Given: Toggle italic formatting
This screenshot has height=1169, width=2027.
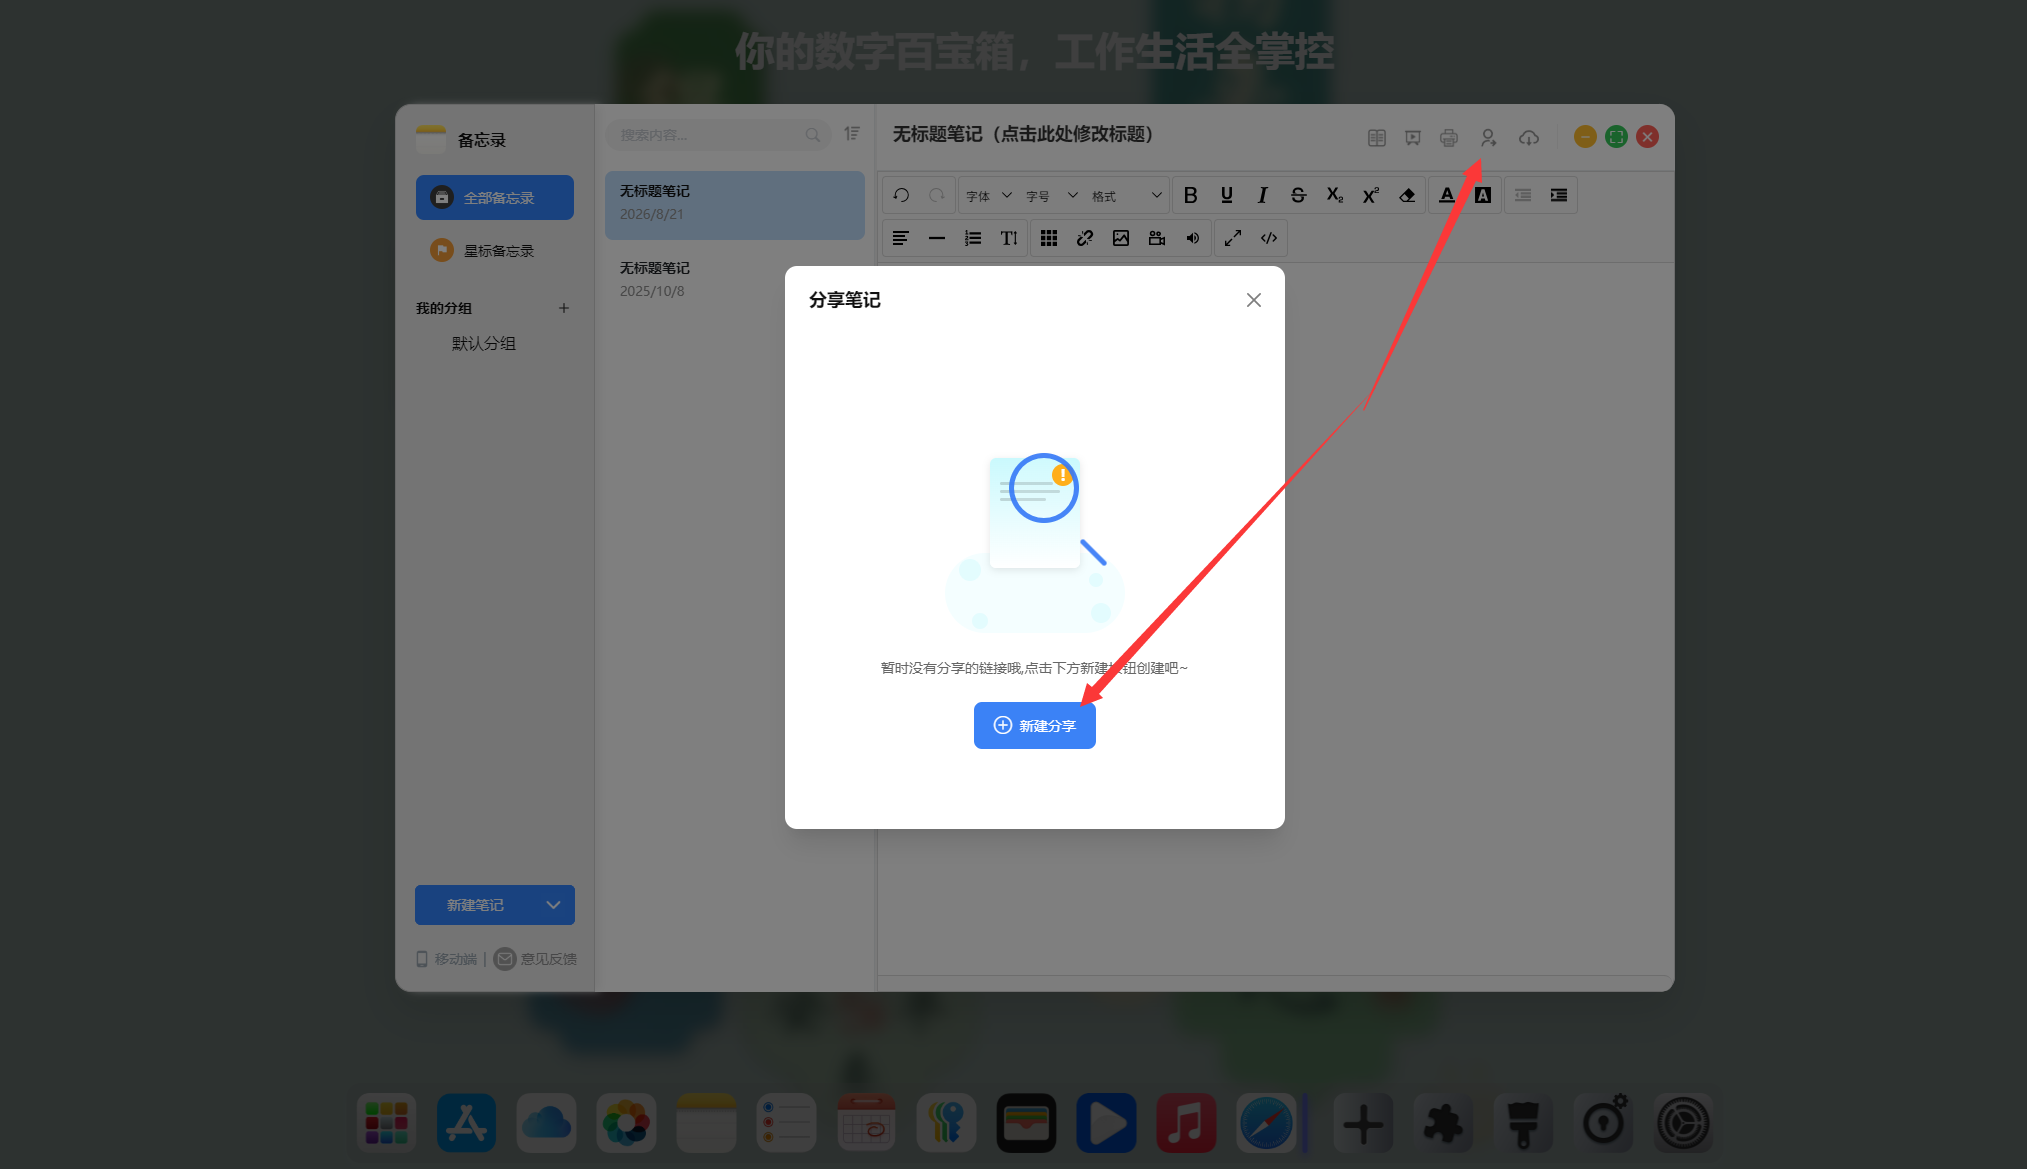Looking at the screenshot, I should pos(1262,195).
